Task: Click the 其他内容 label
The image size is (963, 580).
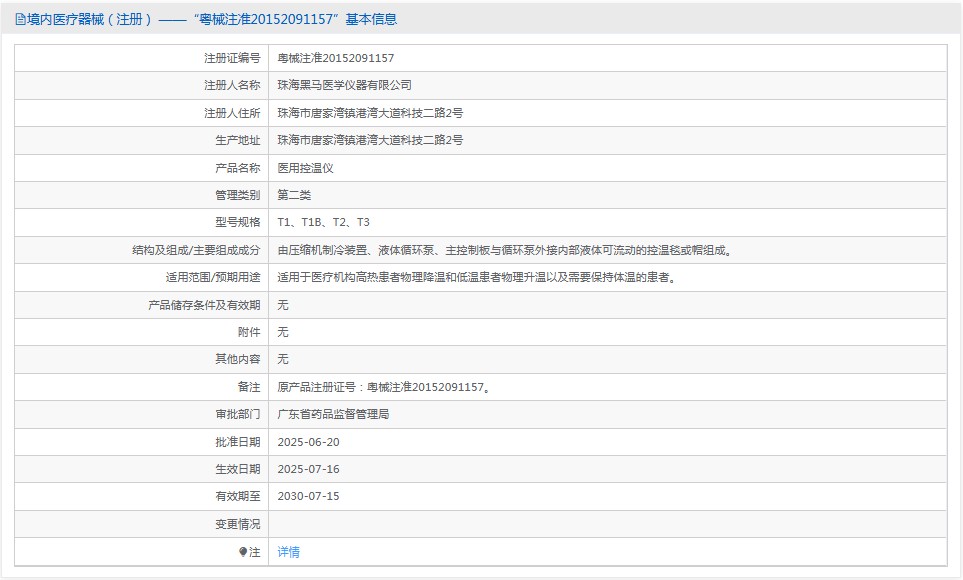Action: click(x=238, y=359)
